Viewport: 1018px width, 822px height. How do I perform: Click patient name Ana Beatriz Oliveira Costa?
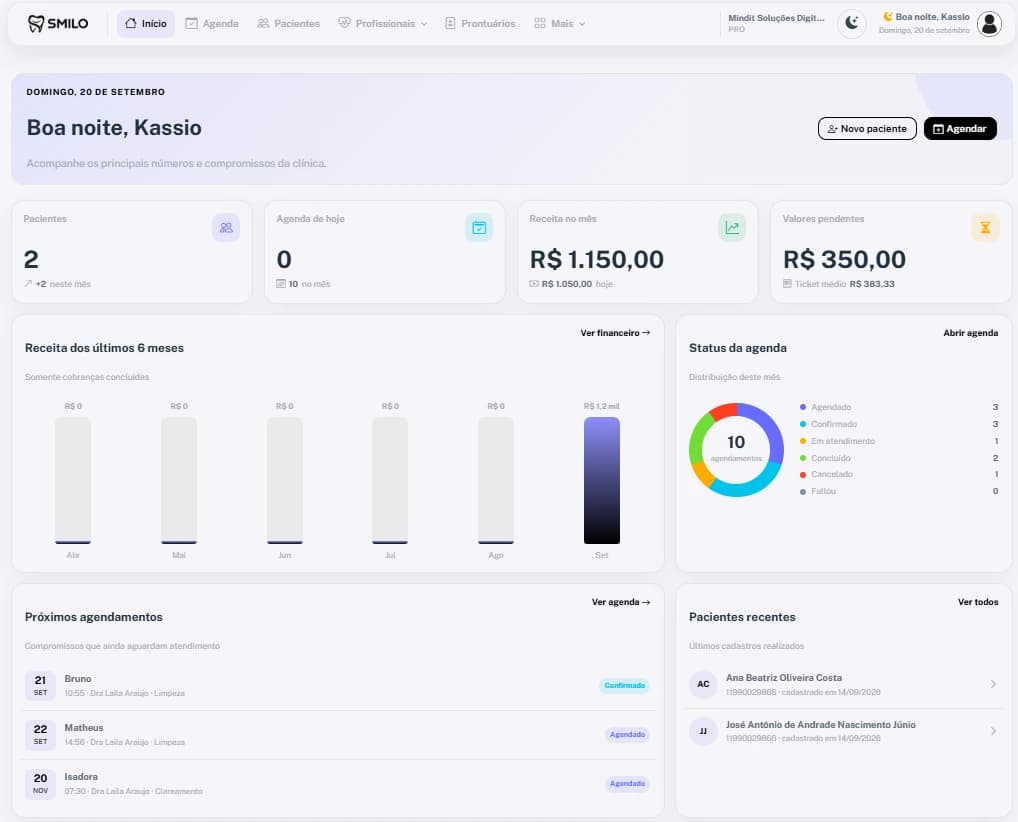tap(784, 678)
